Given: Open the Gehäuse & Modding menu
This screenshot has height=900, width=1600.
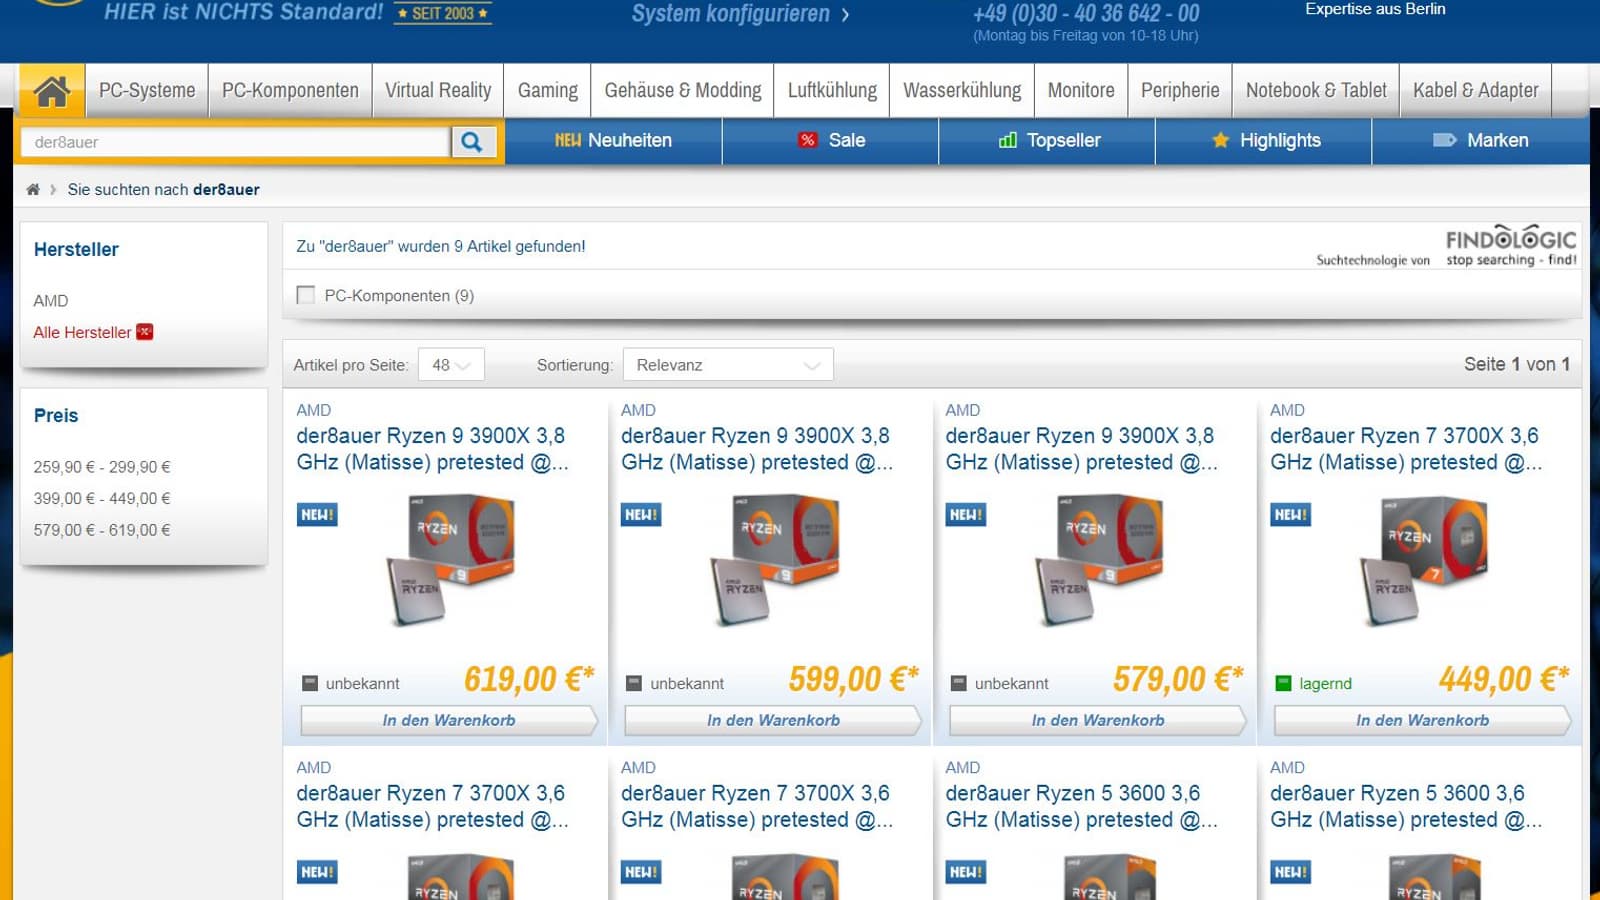Looking at the screenshot, I should pyautogui.click(x=683, y=91).
